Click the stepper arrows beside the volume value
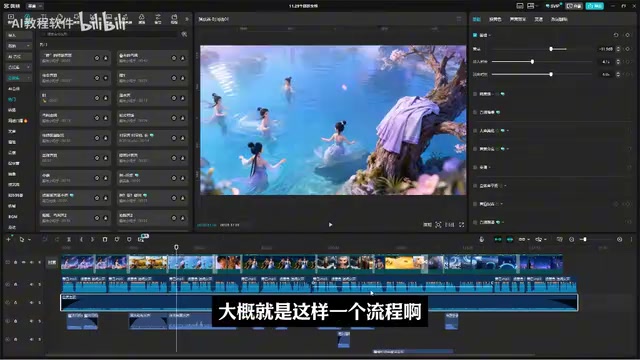This screenshot has height=360, width=640. [618, 49]
